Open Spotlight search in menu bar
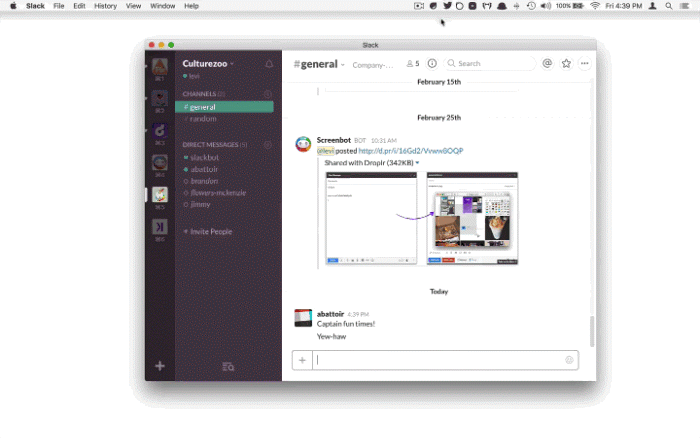Screen dimensions: 700x438 [x=668, y=6]
